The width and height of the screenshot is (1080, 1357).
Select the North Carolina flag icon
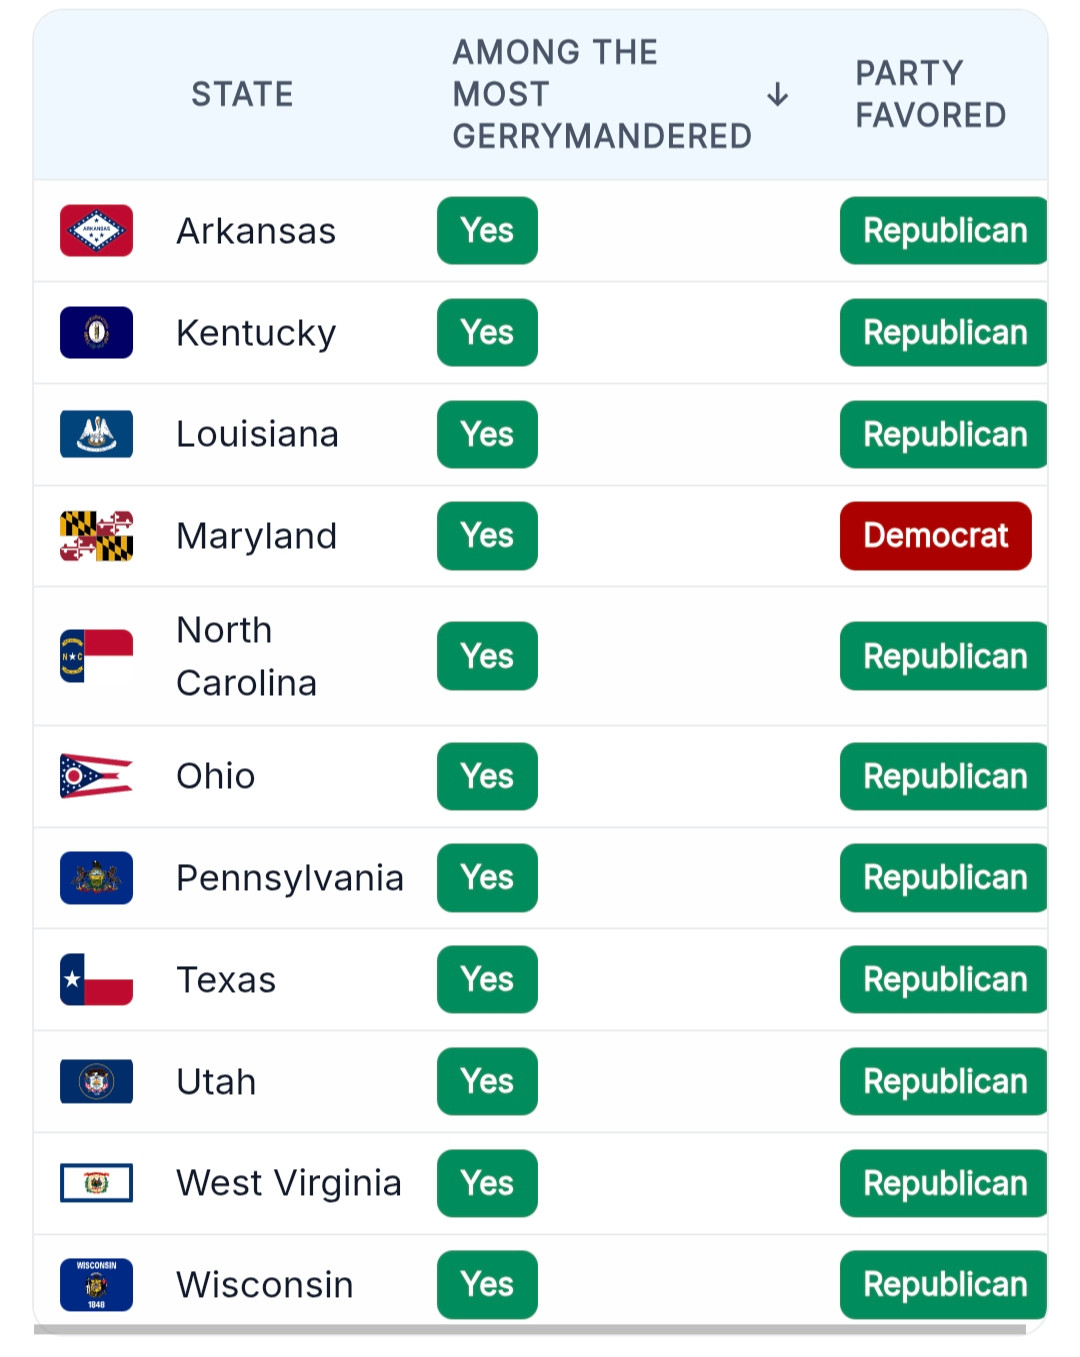(x=96, y=656)
